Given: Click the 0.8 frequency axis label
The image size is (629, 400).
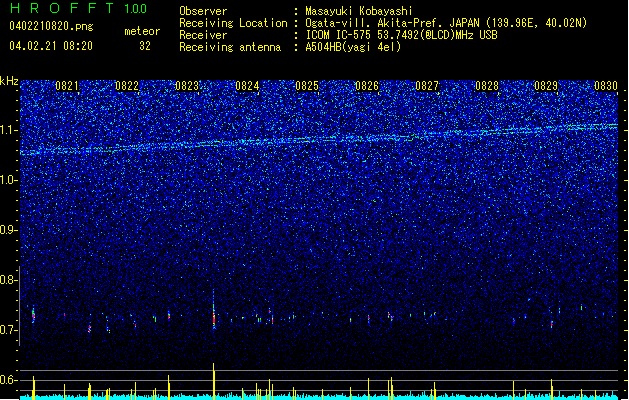Looking at the screenshot, I should point(9,280).
